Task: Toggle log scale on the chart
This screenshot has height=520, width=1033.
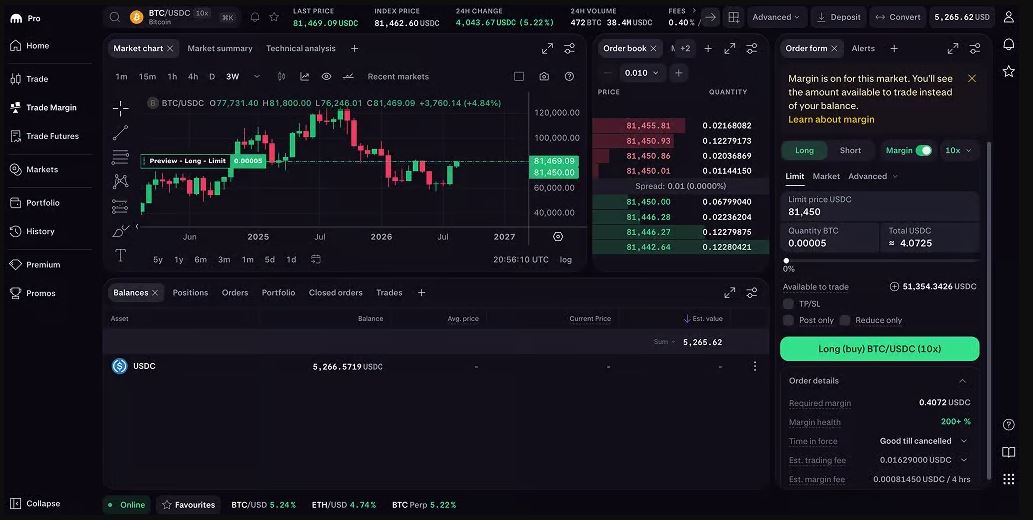Action: (566, 260)
